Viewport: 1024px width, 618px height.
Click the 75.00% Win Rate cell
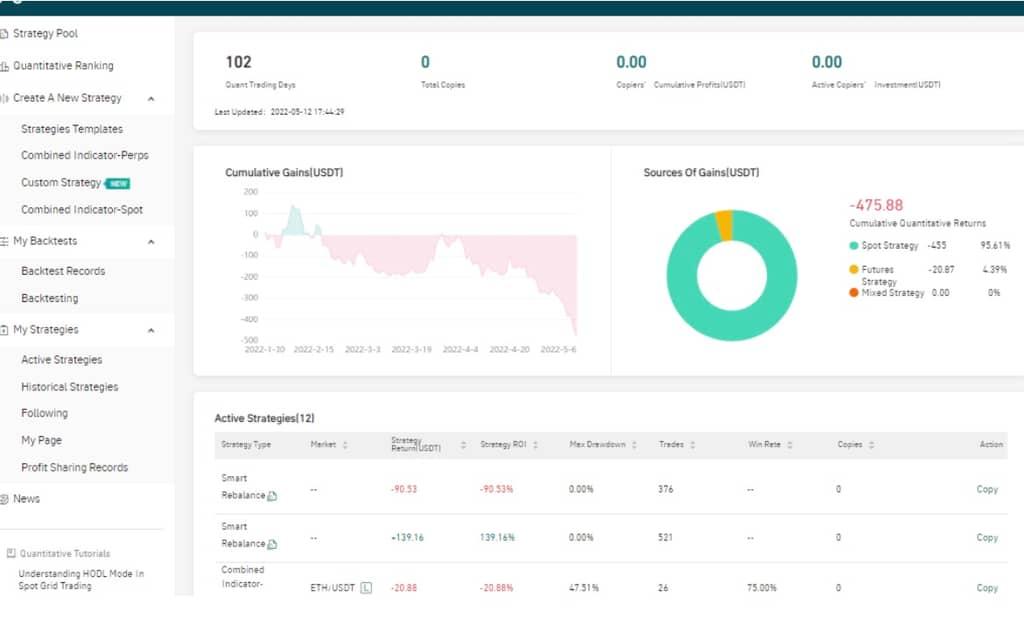point(761,588)
